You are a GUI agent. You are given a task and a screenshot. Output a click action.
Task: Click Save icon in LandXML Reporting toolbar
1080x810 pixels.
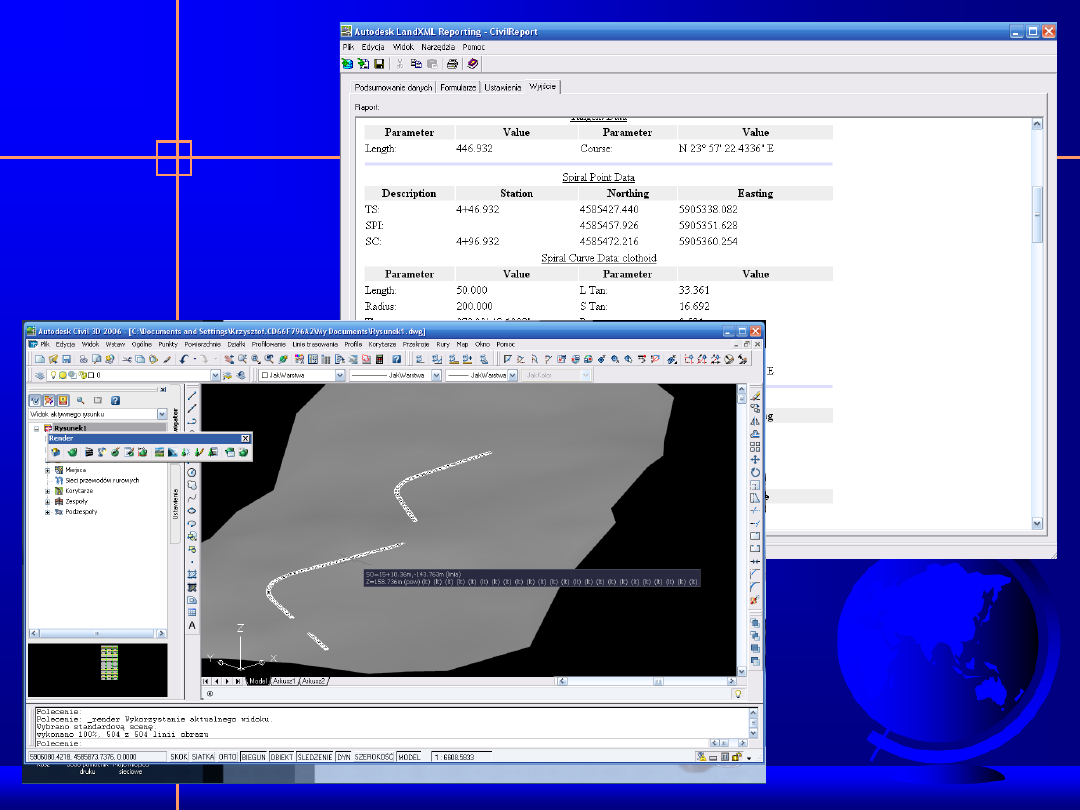[379, 63]
